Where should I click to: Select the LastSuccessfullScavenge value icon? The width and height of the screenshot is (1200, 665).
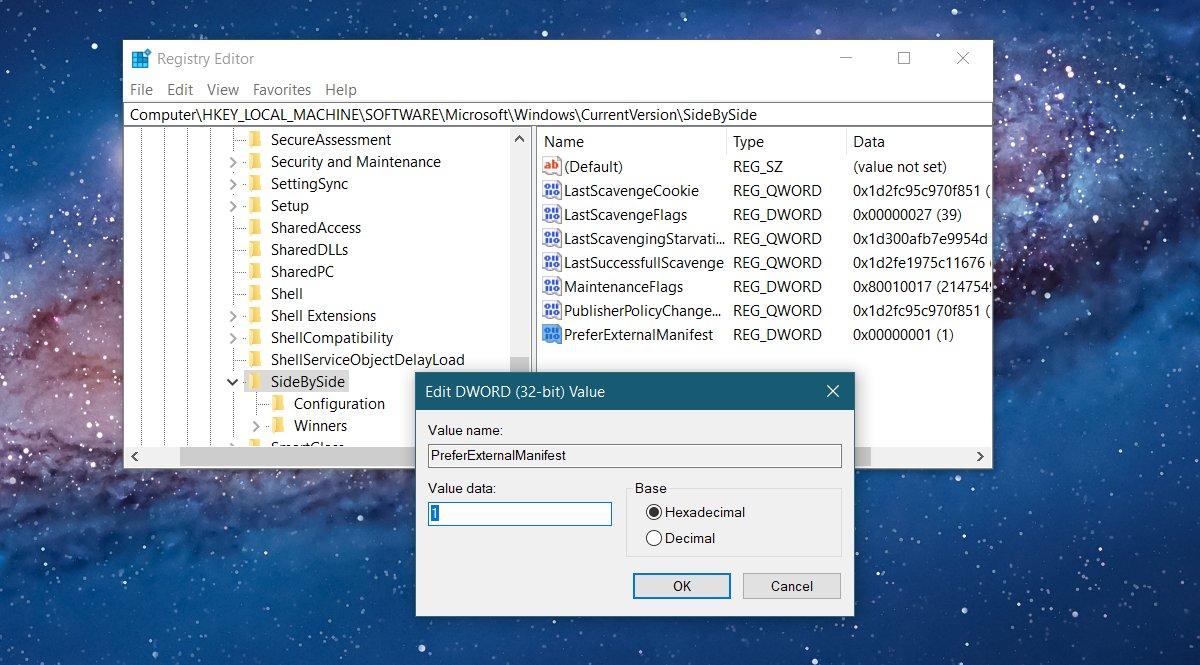point(552,263)
